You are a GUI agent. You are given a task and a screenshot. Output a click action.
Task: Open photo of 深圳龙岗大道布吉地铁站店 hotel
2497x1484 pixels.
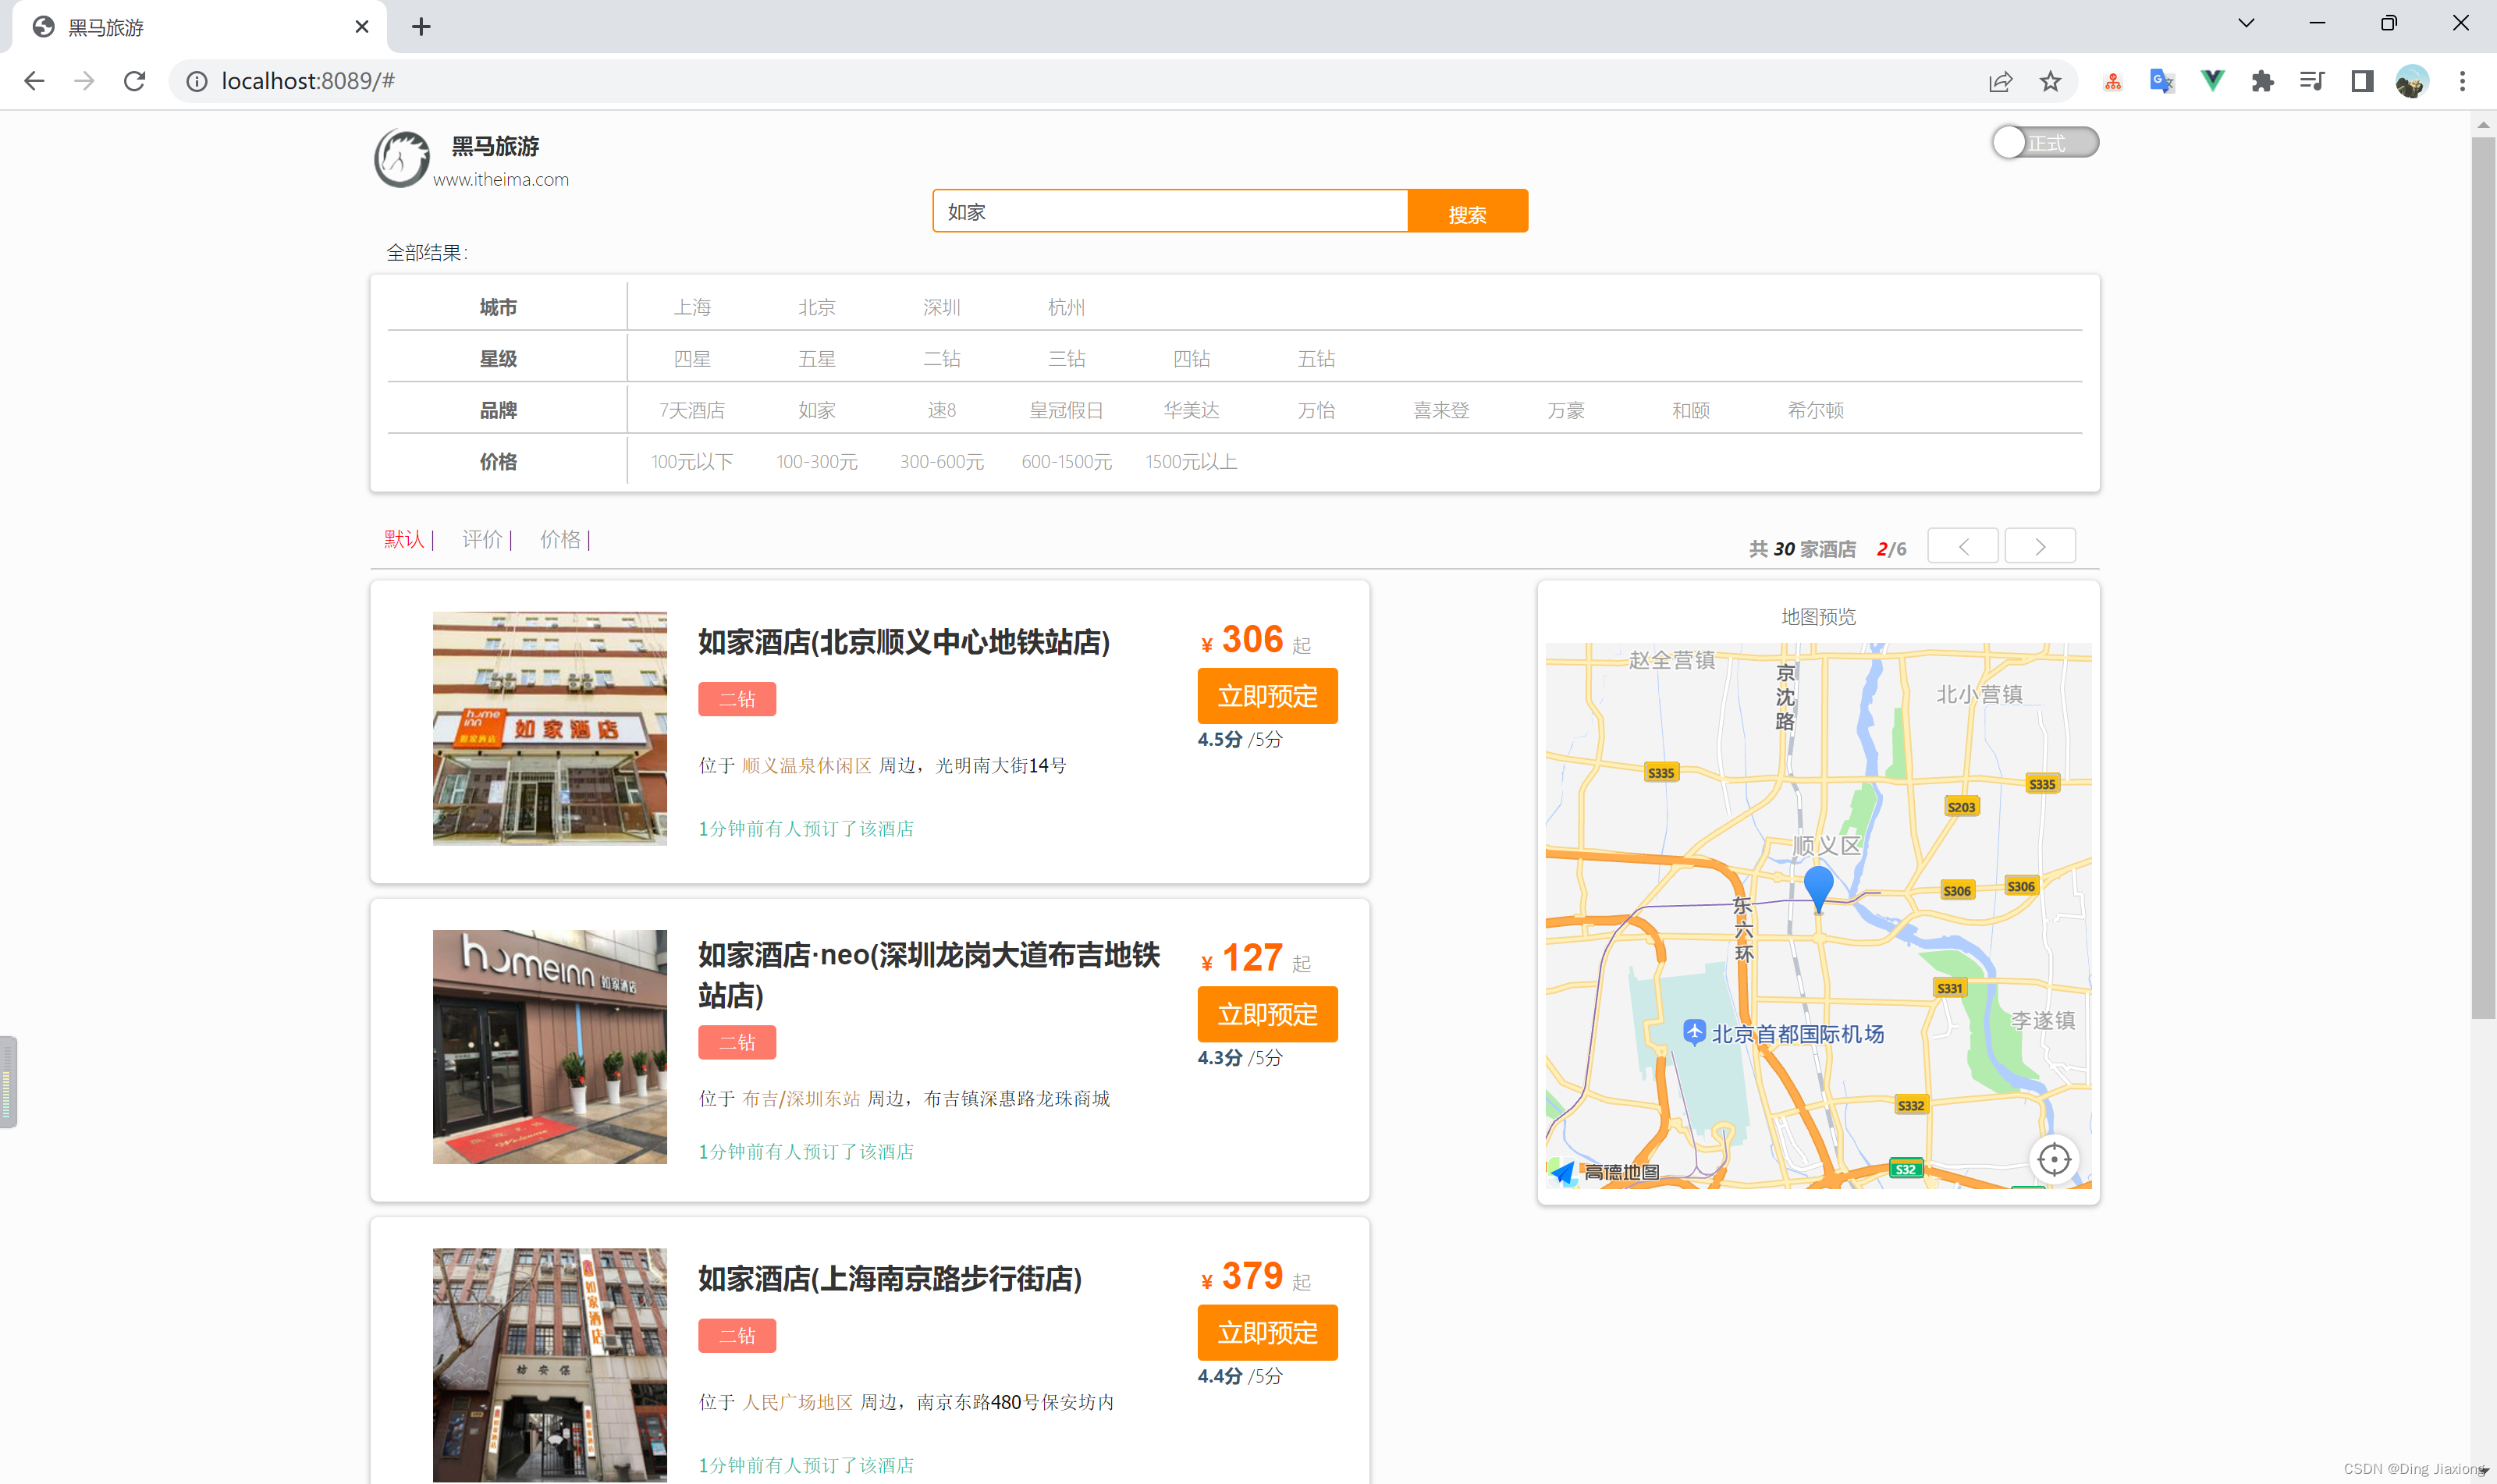(x=550, y=1047)
